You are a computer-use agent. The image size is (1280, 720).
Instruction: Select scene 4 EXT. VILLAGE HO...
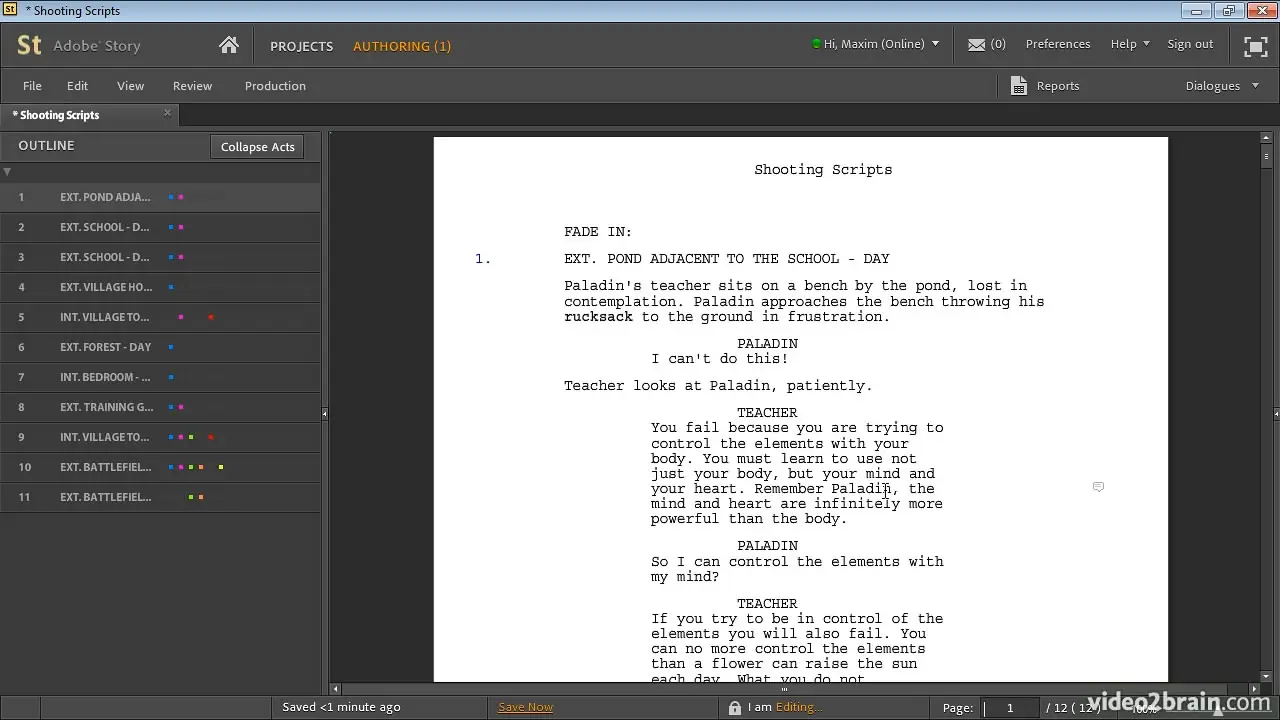point(160,287)
